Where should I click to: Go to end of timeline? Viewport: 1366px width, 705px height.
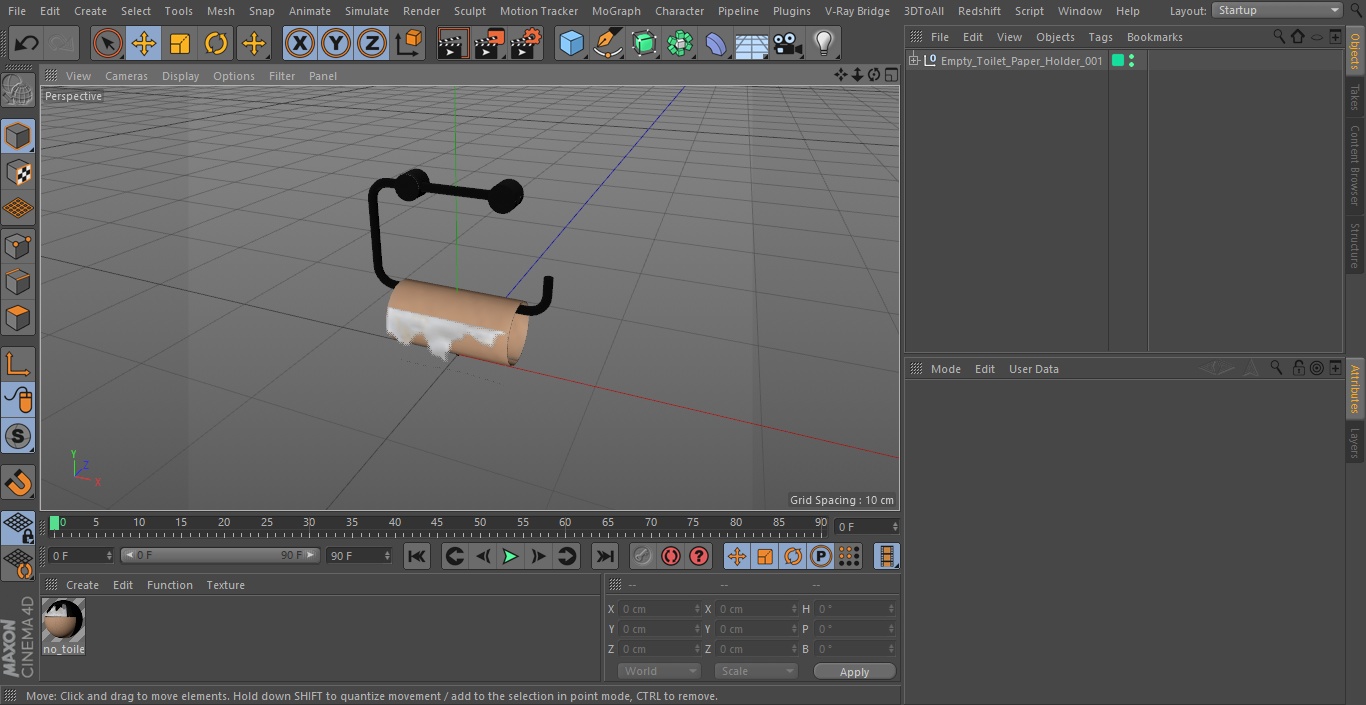point(605,556)
